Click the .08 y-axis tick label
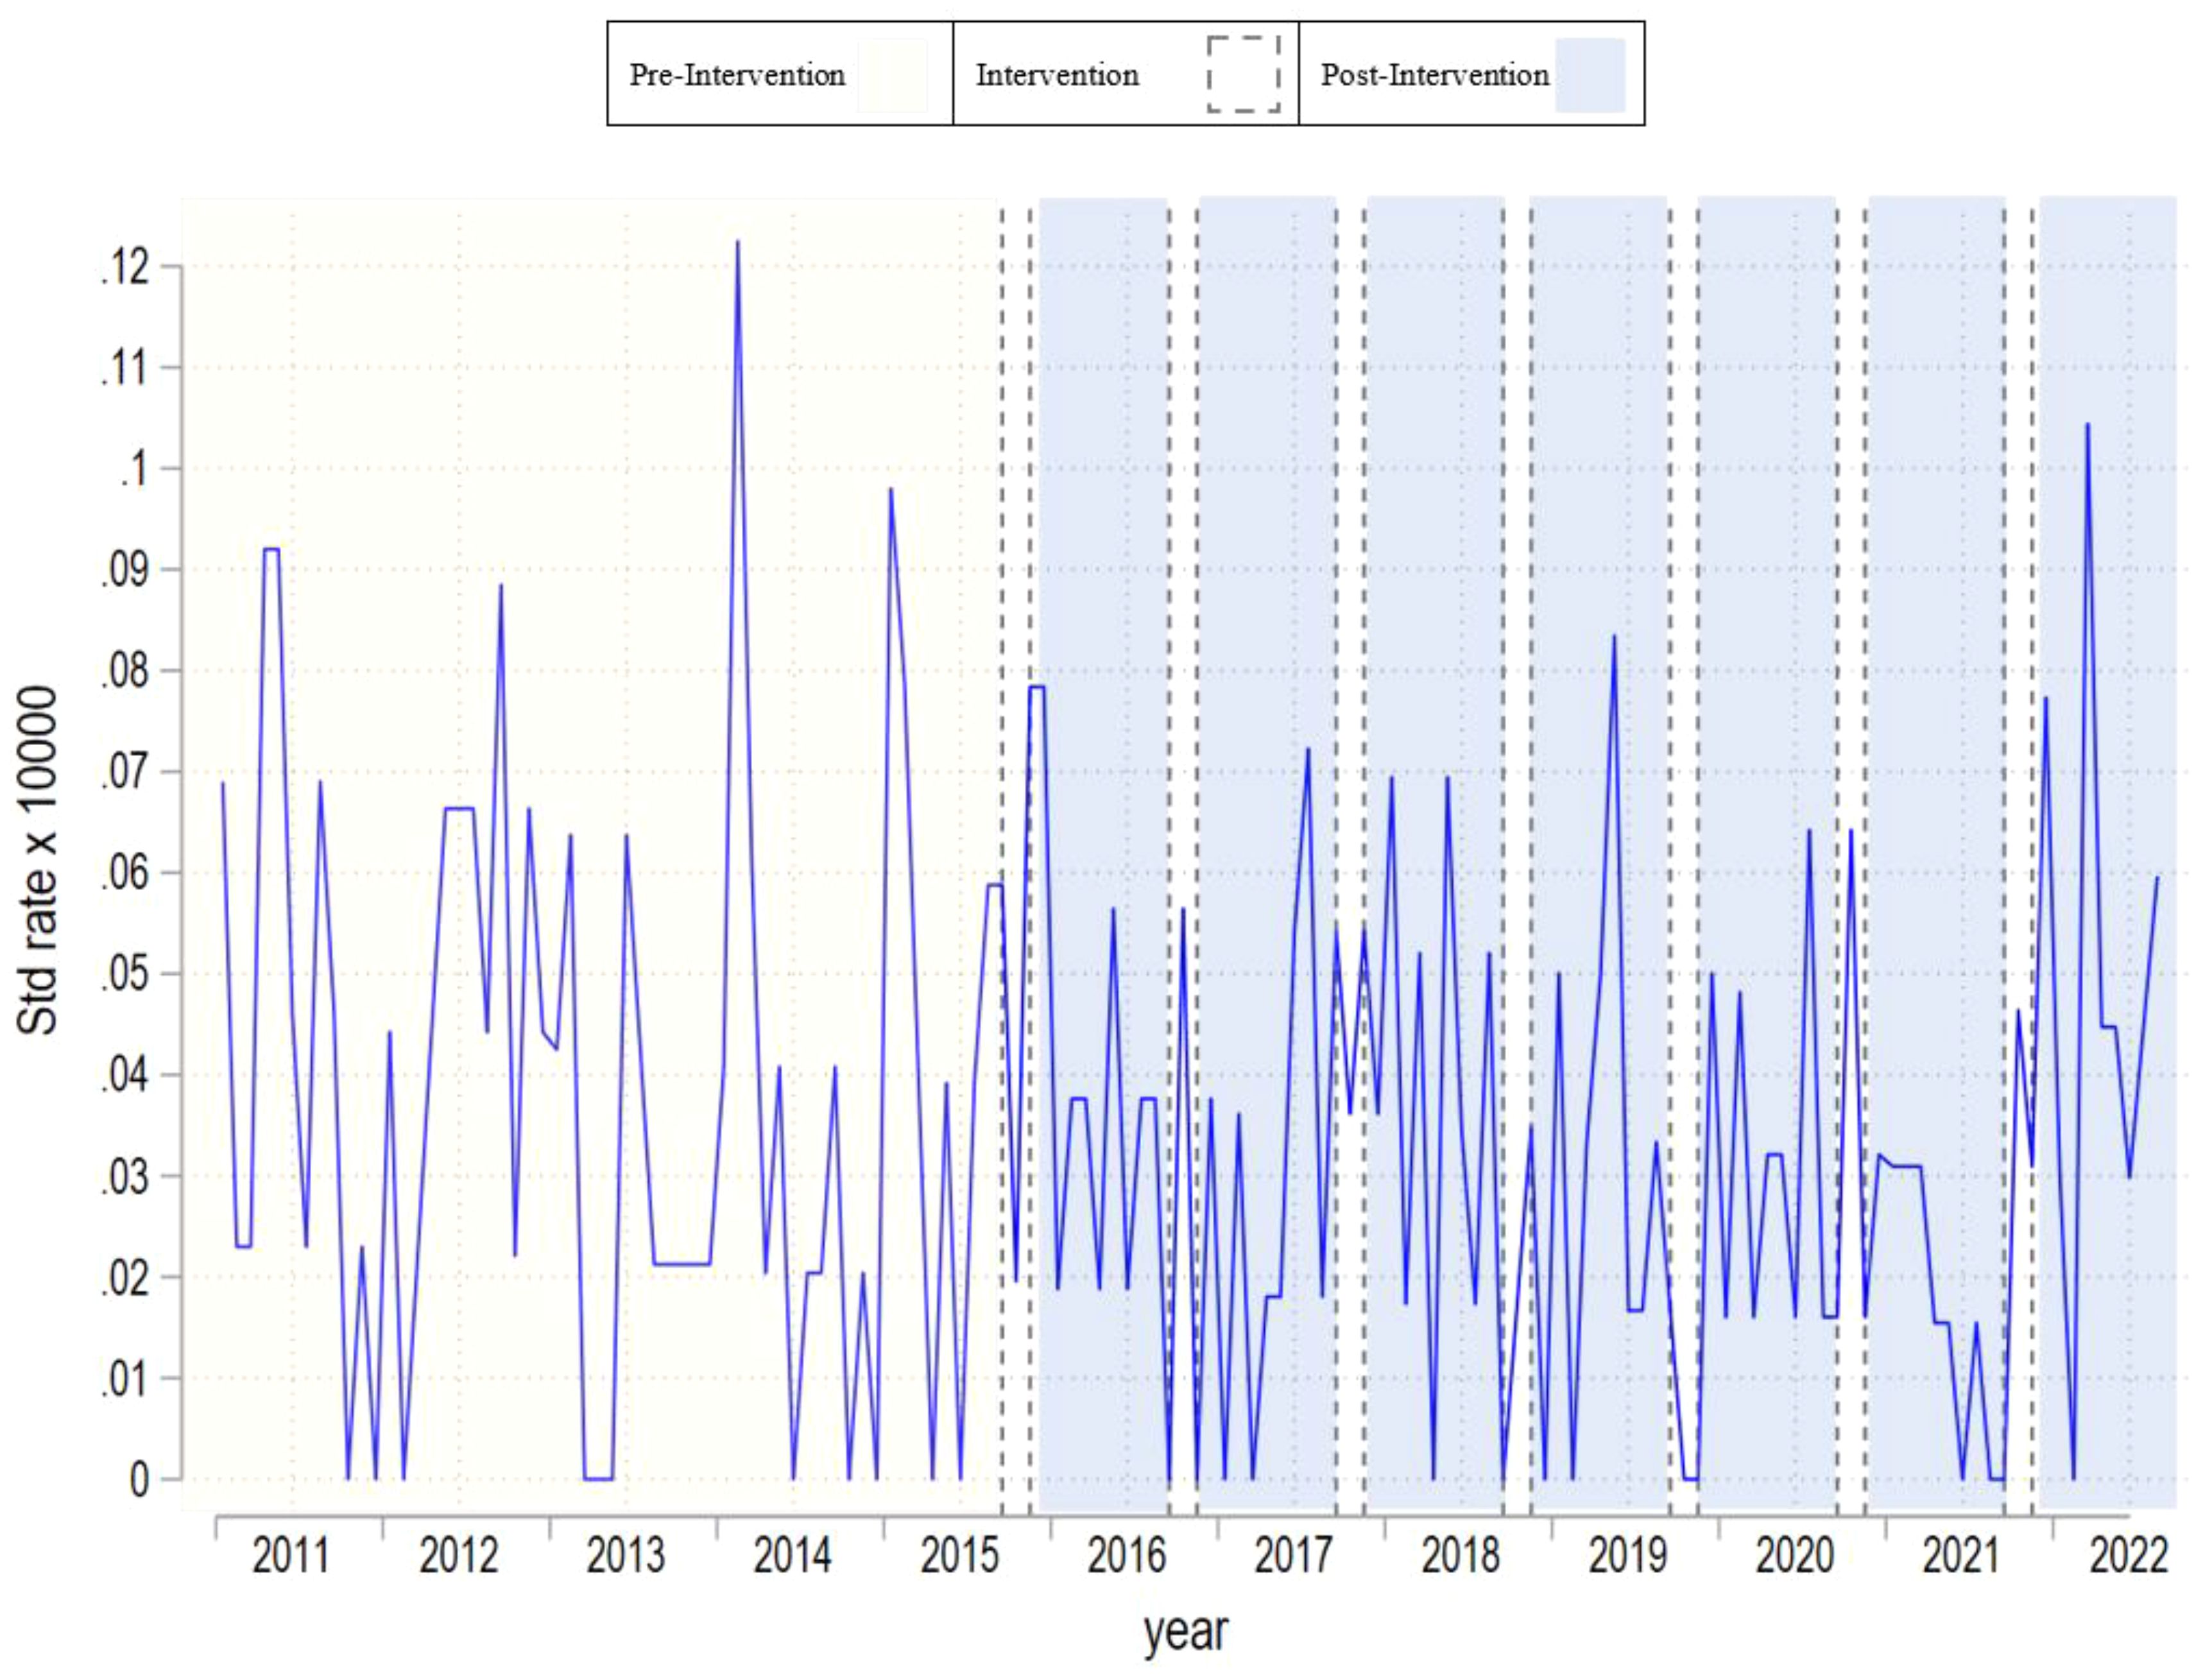This screenshot has width=2212, height=1677. pos(126,671)
